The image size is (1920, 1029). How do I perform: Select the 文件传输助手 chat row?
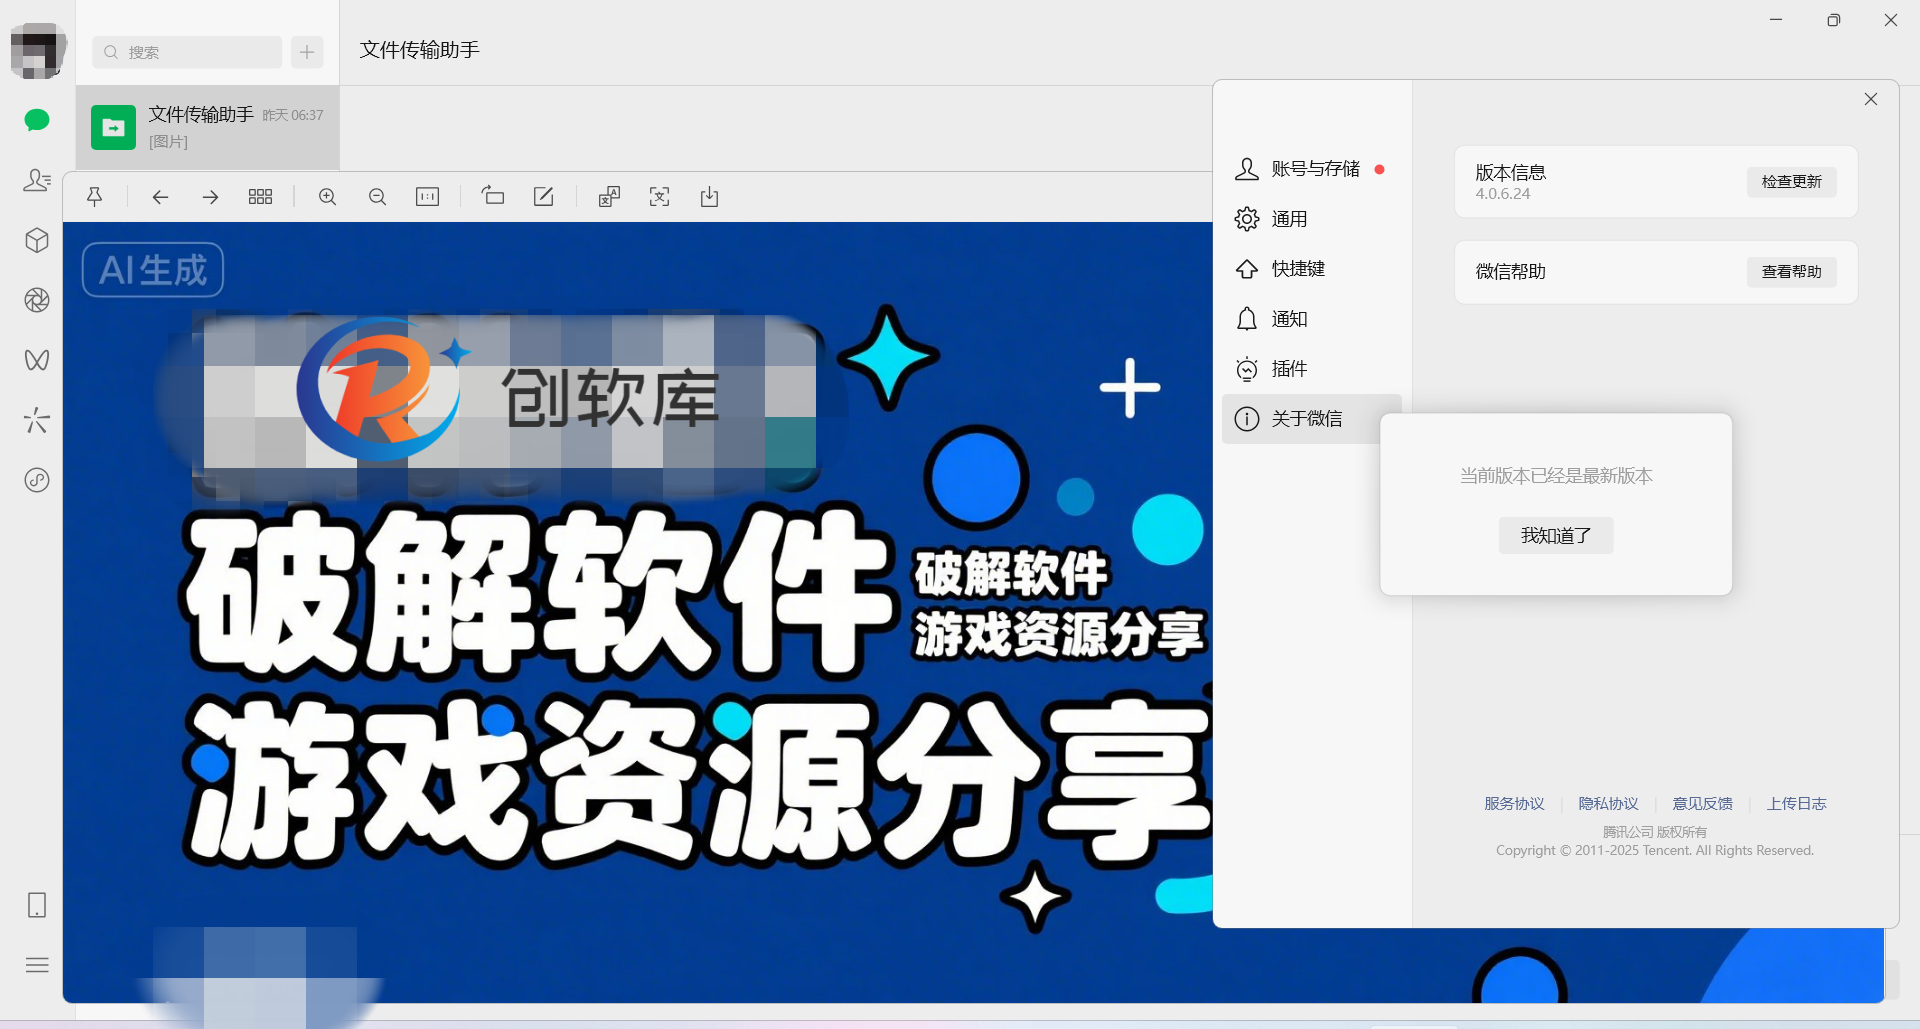click(x=208, y=128)
